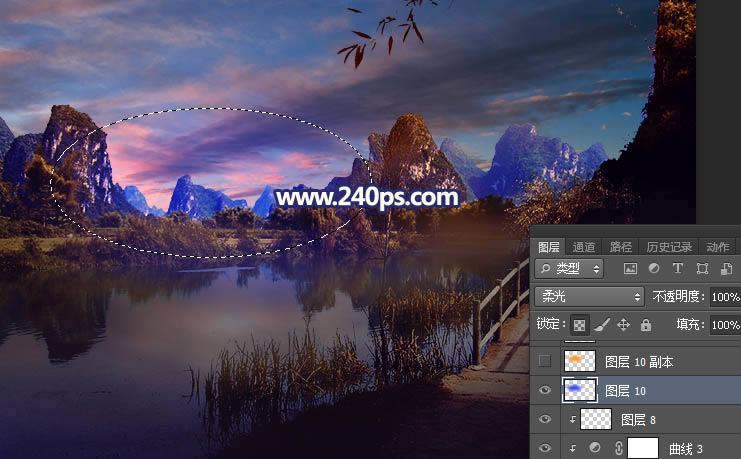
Task: Toggle visibility of 图层 8
Action: point(545,420)
